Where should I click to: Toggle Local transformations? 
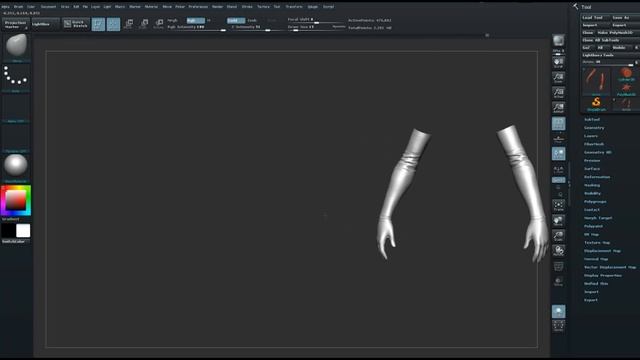click(558, 154)
